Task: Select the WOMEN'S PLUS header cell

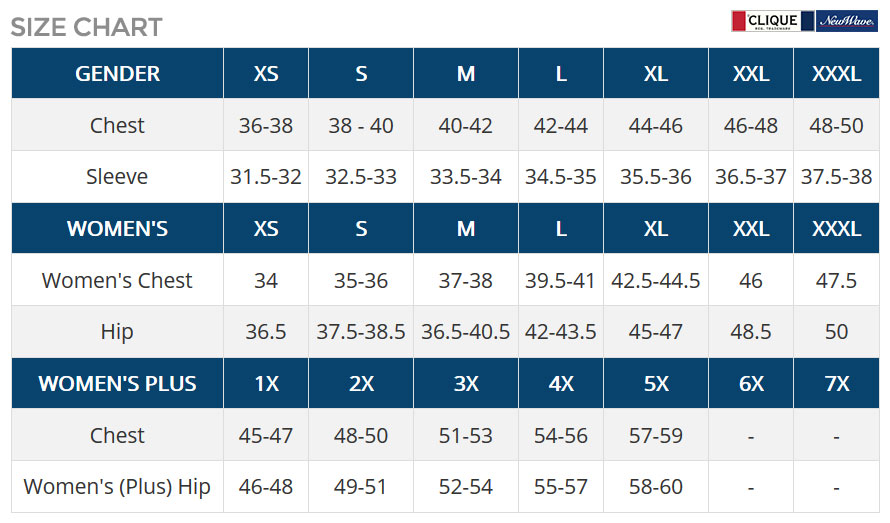Action: click(x=117, y=383)
